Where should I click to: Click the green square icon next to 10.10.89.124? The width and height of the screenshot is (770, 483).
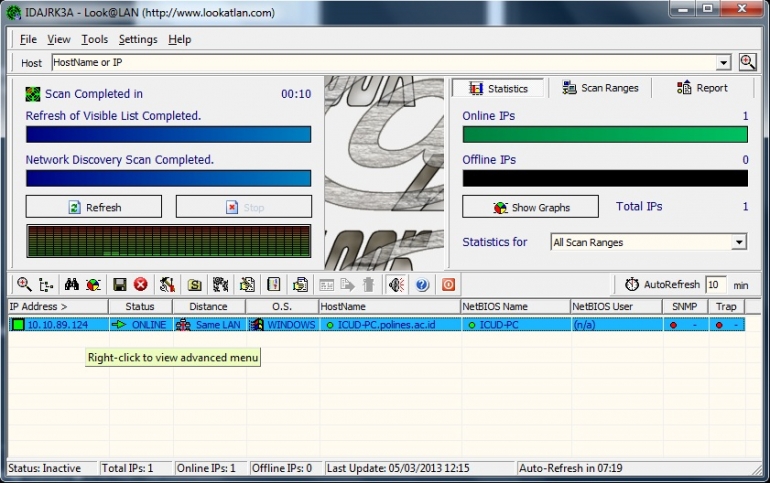(x=18, y=324)
